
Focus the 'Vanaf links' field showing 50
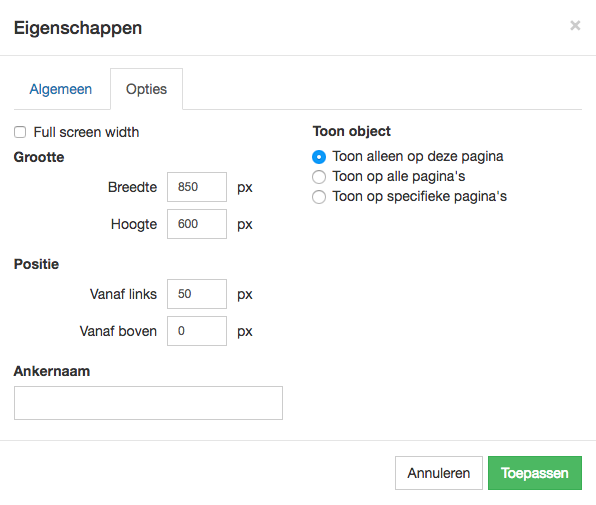197,294
